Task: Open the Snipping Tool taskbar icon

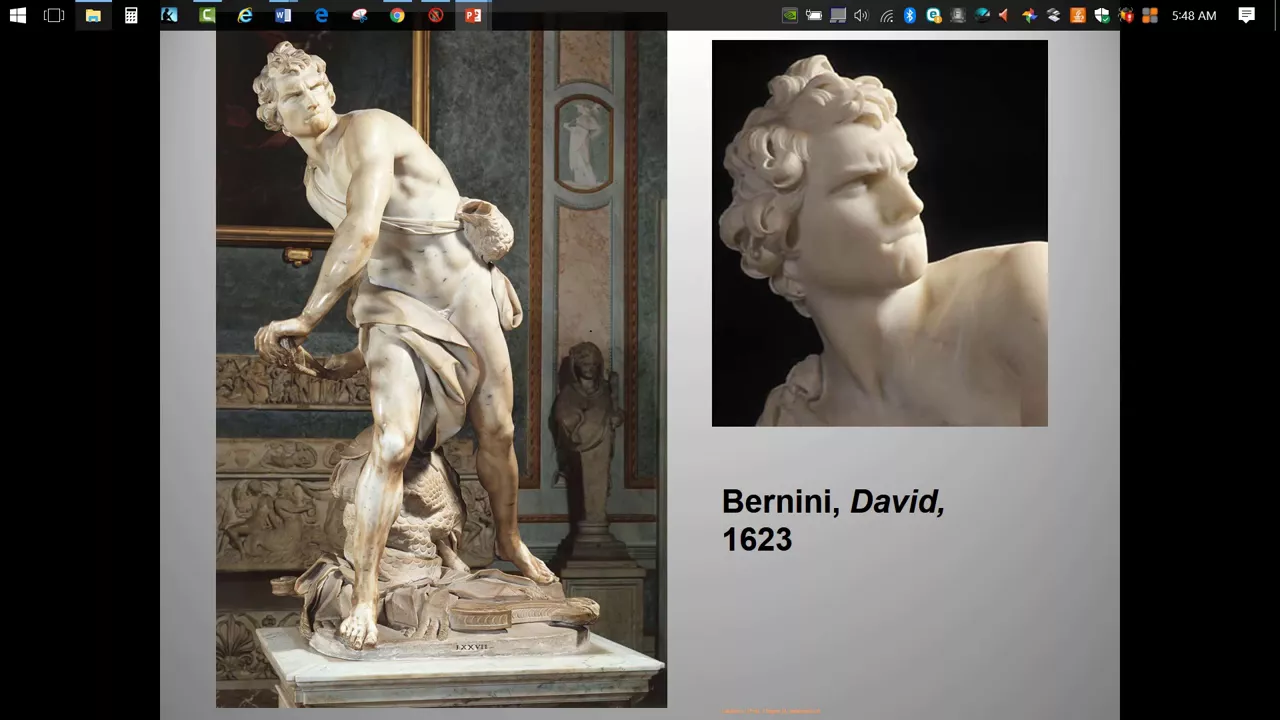Action: [359, 15]
